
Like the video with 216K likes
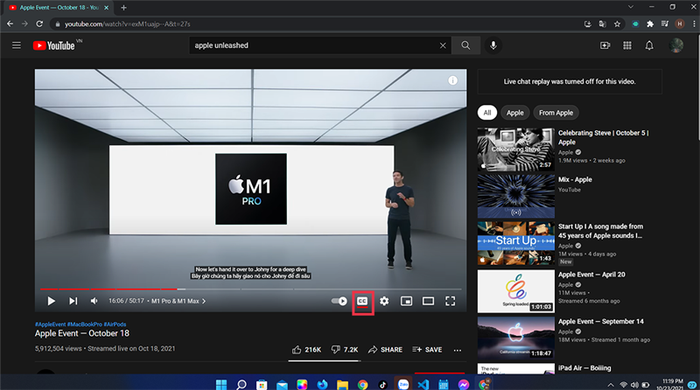pyautogui.click(x=306, y=350)
